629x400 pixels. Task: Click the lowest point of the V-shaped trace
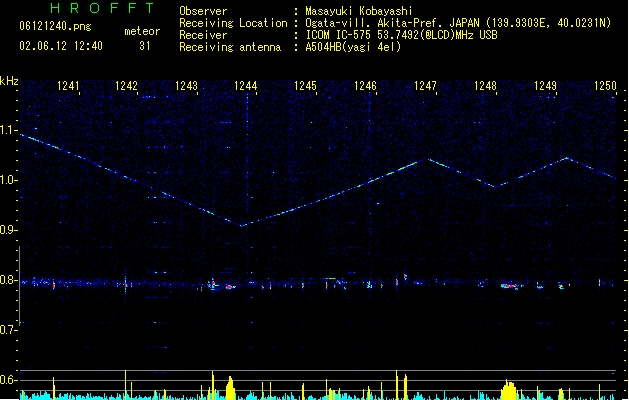[x=242, y=226]
